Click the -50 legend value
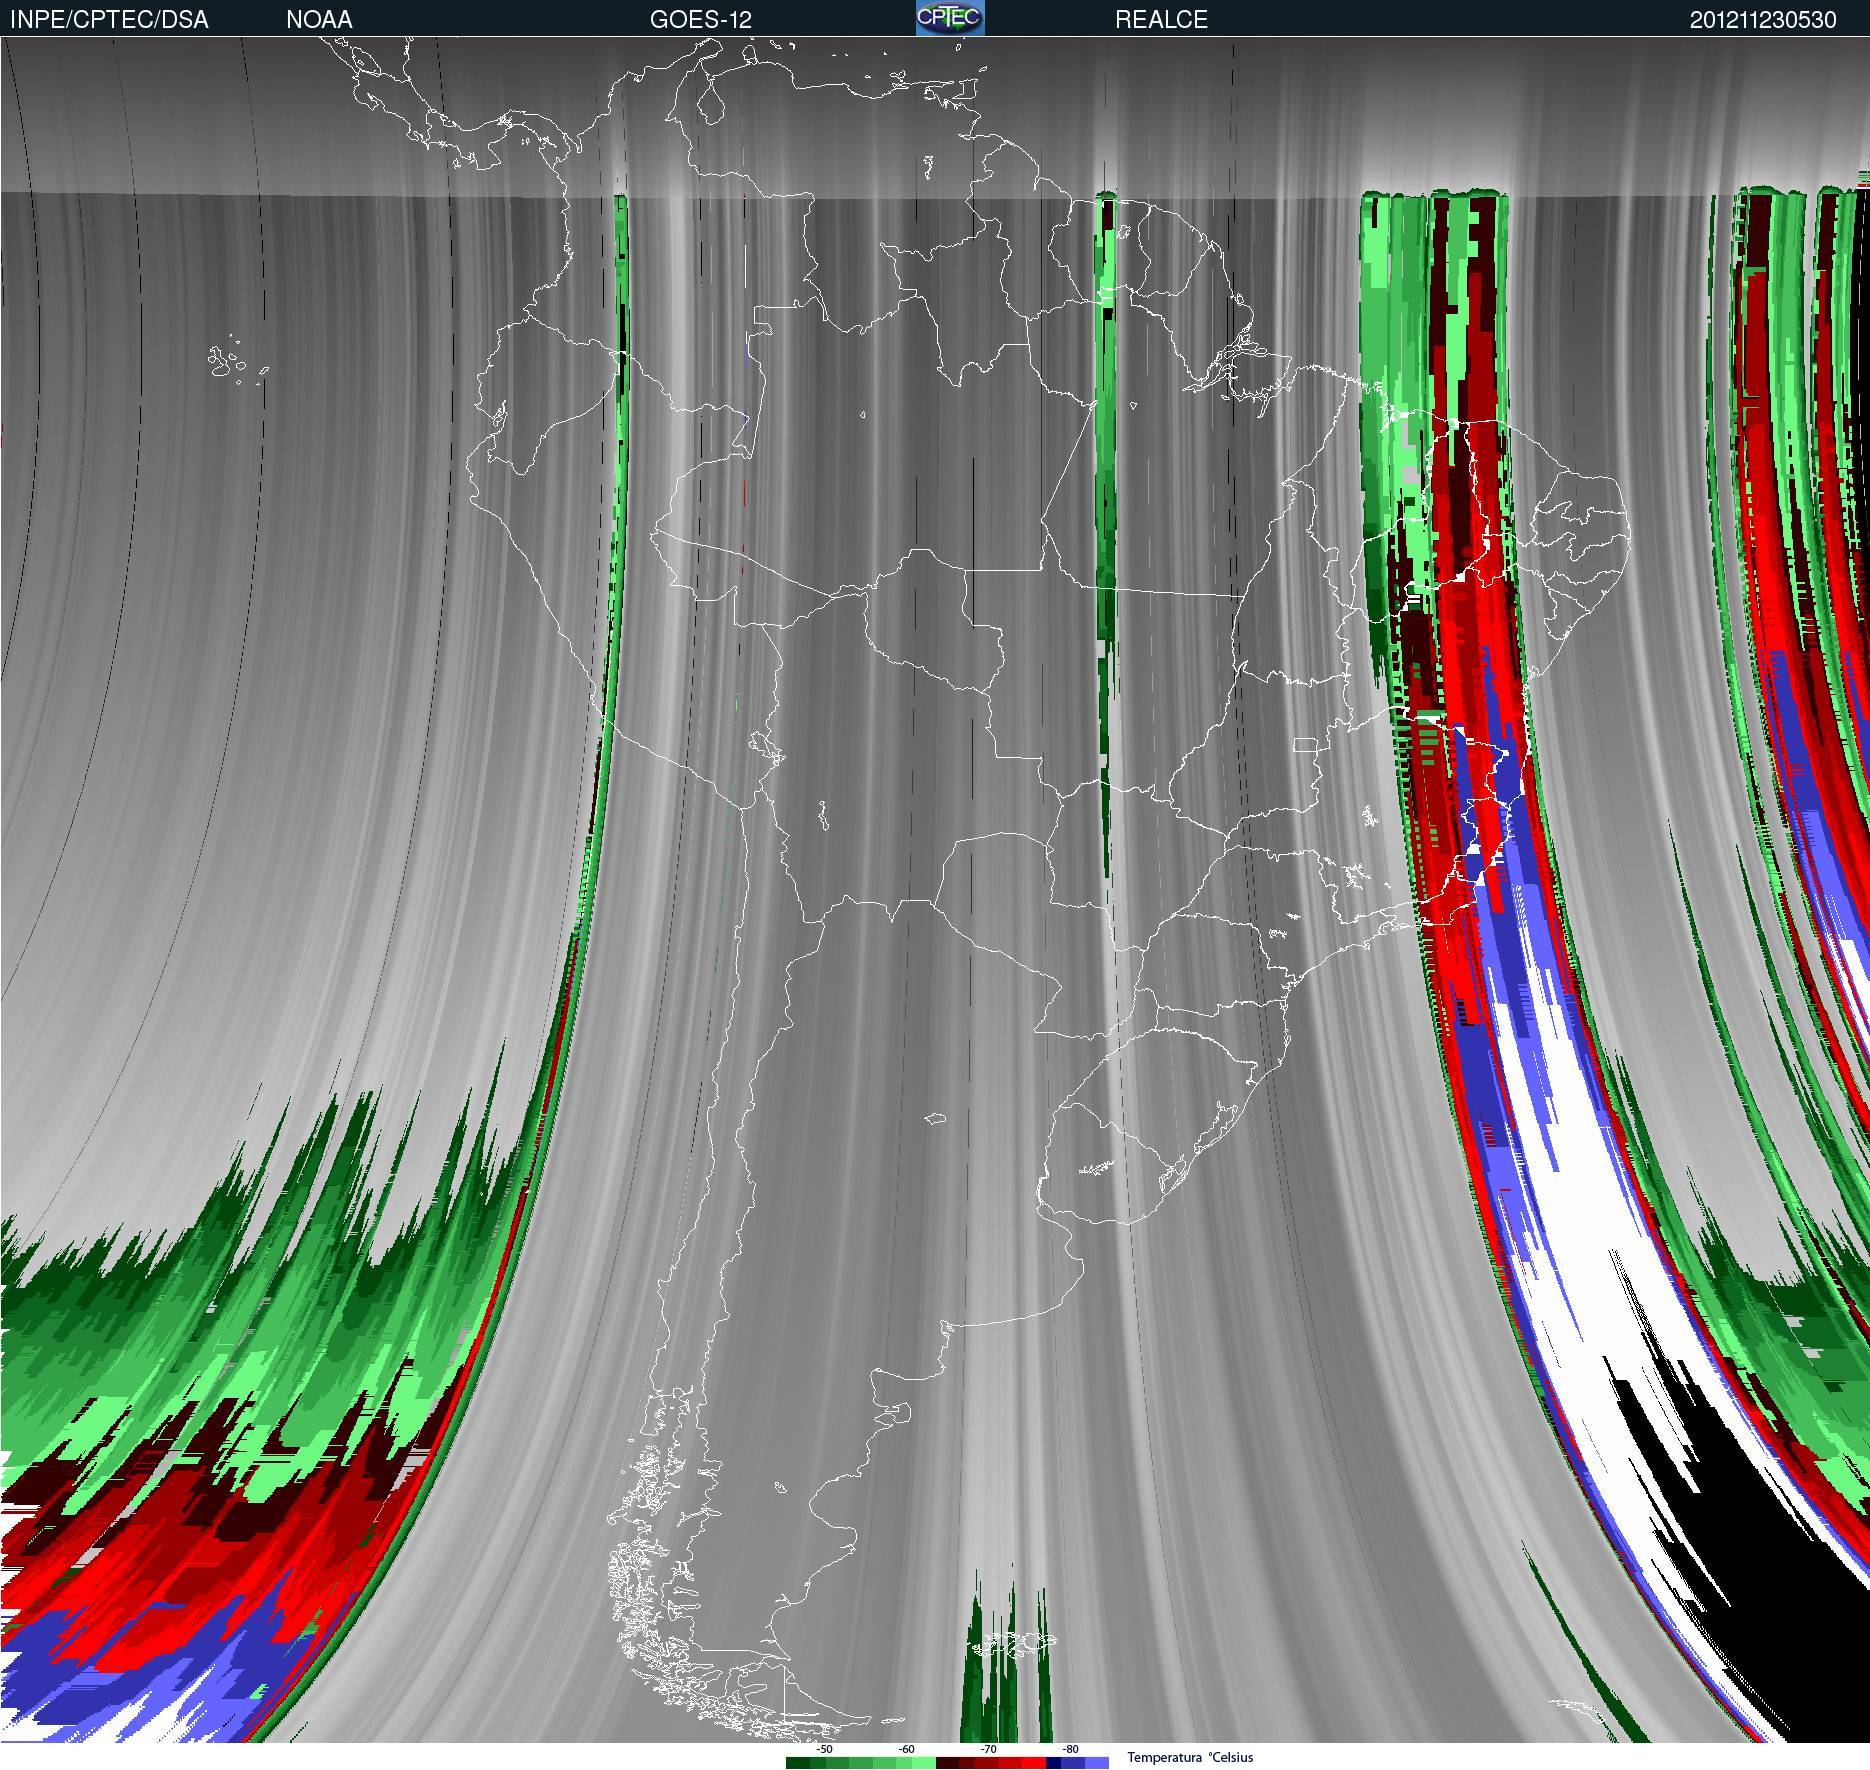The width and height of the screenshot is (1870, 1770). [825, 1749]
